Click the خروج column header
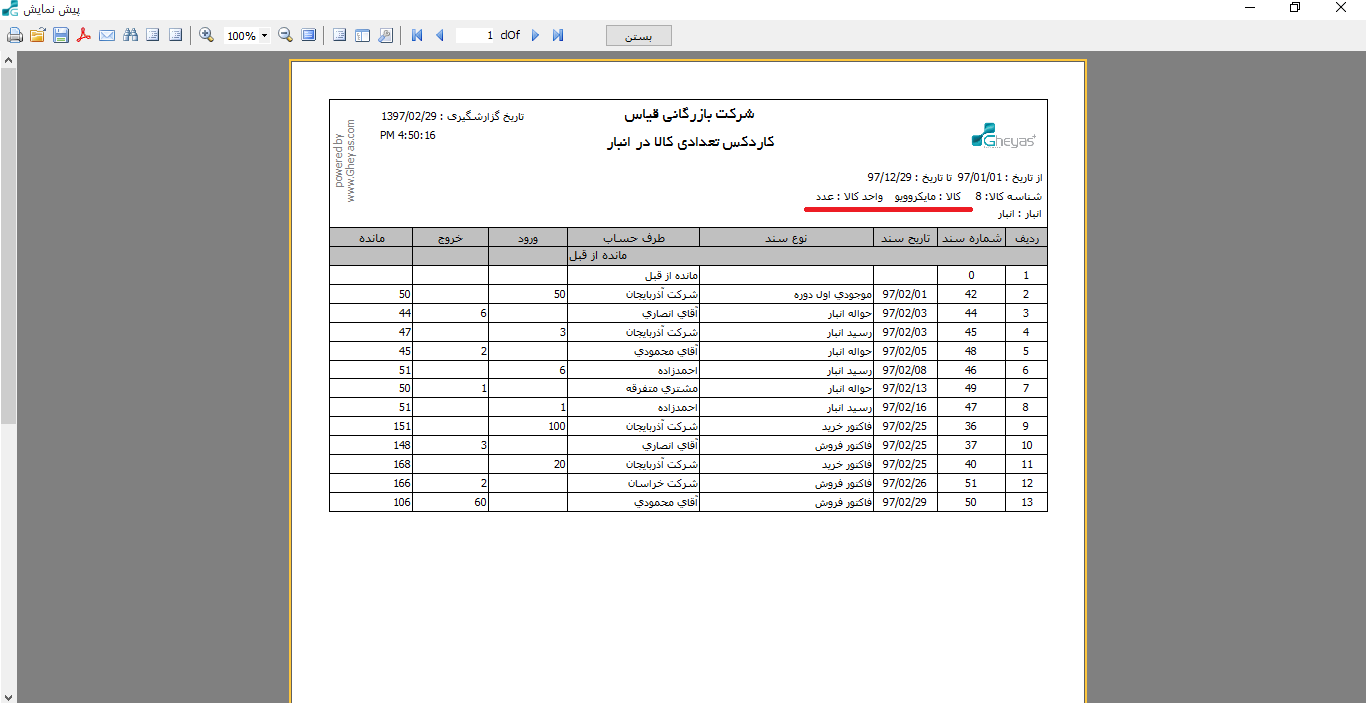 pos(450,238)
